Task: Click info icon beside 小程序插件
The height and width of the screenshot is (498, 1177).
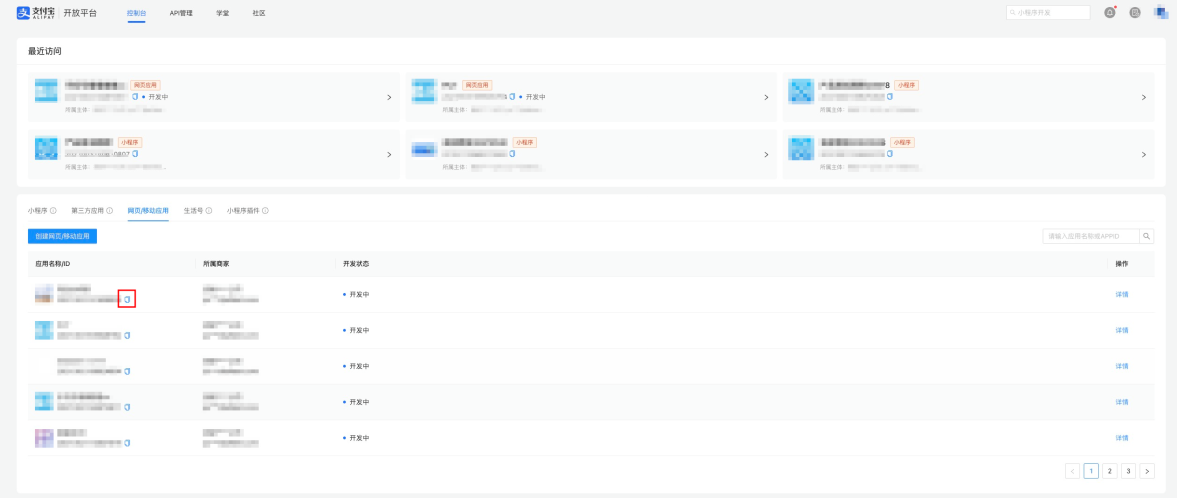Action: (x=265, y=211)
